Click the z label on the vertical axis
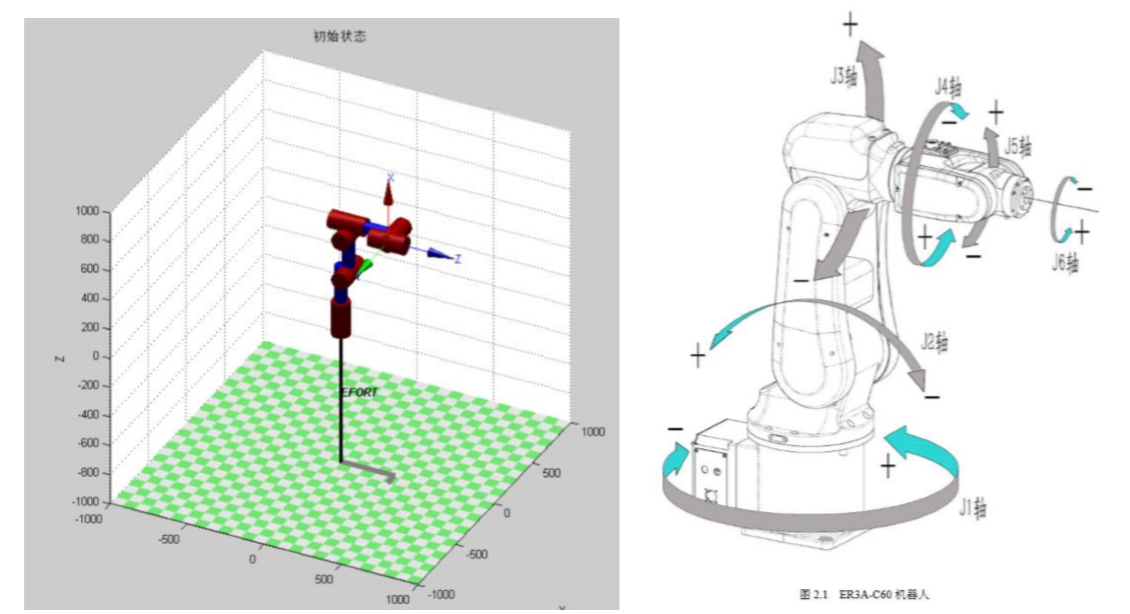The width and height of the screenshot is (1130, 614). (x=61, y=357)
